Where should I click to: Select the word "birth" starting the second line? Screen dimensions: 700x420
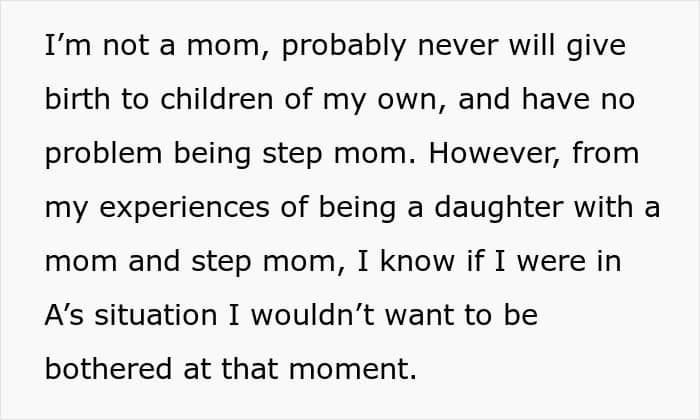point(75,101)
